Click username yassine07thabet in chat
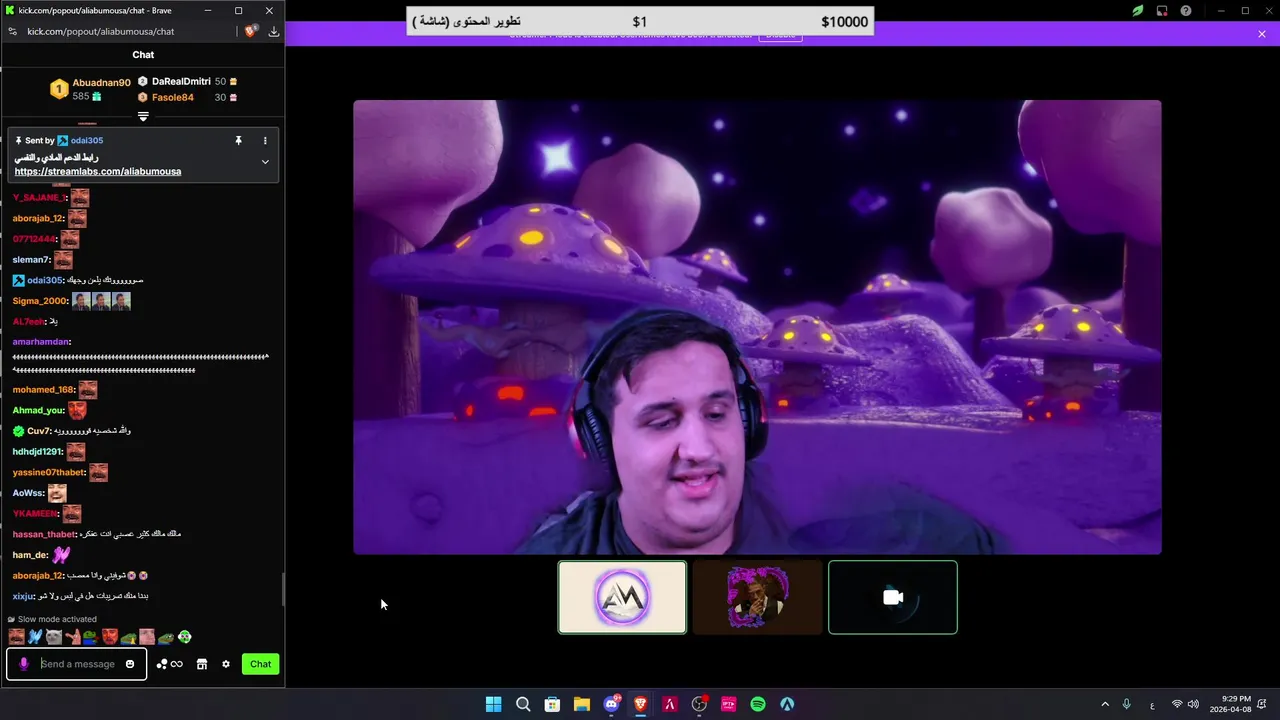The width and height of the screenshot is (1280, 720). tap(49, 472)
